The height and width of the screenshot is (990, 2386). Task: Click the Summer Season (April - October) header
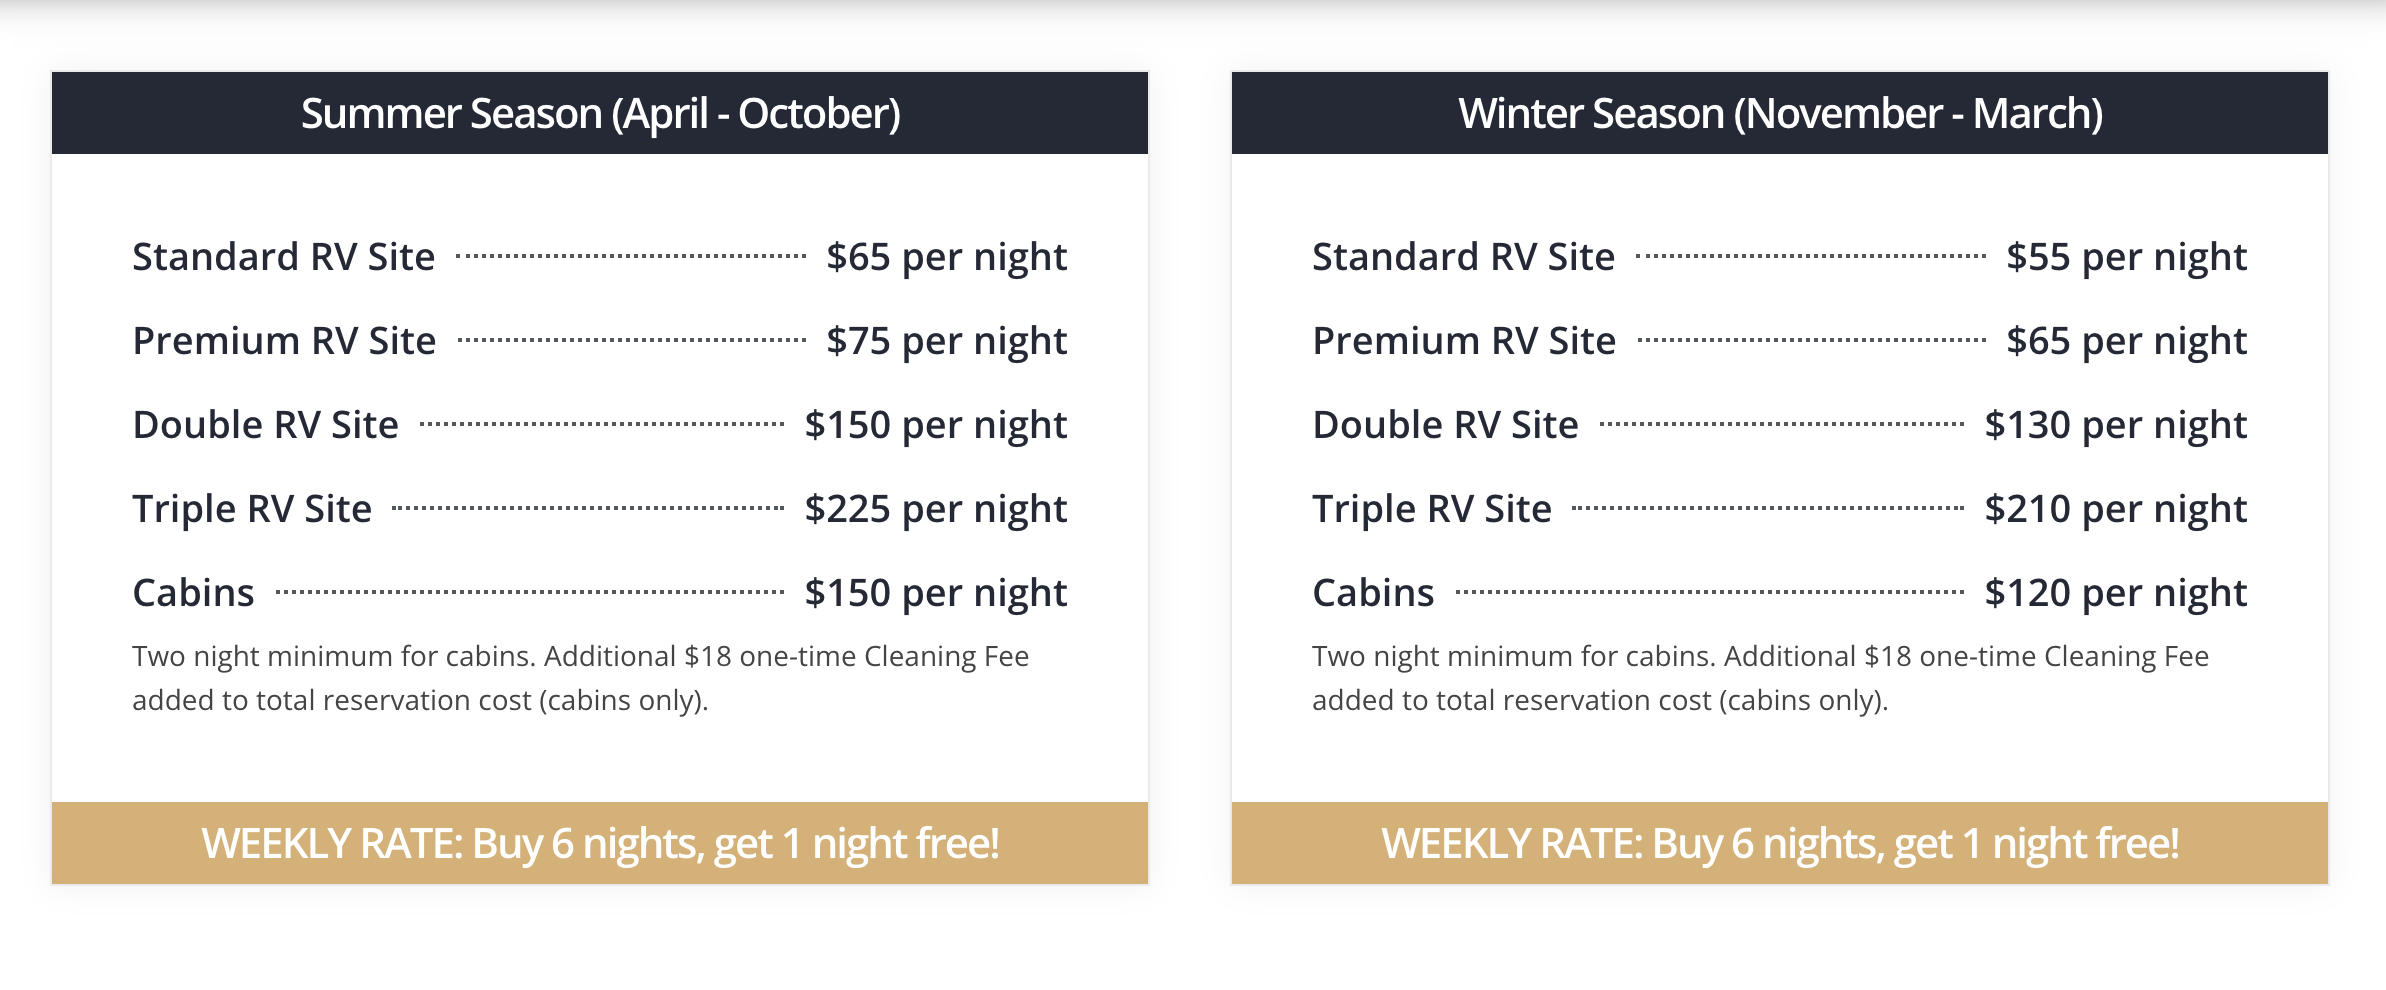[x=600, y=114]
